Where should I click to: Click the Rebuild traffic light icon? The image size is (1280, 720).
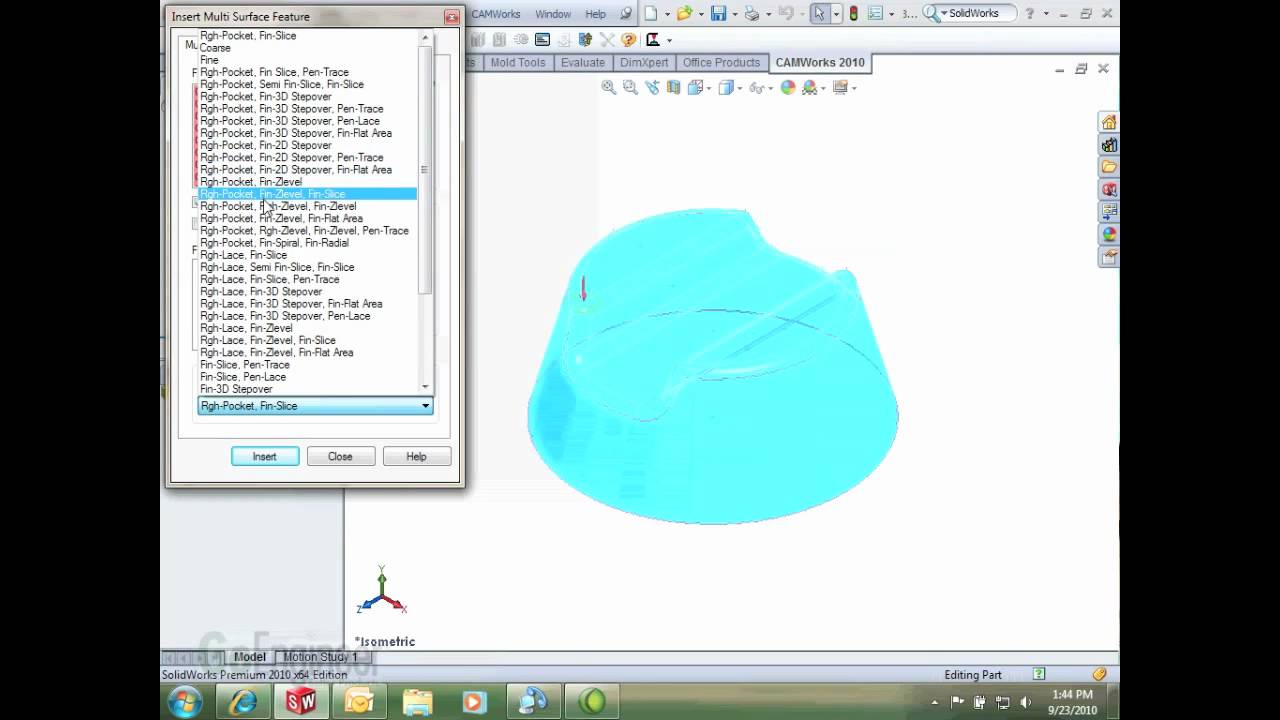[853, 13]
